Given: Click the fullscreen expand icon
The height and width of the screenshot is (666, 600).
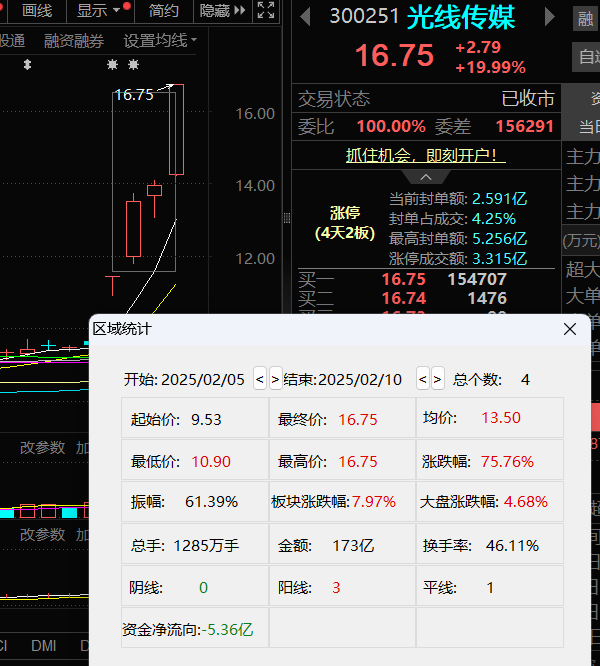Looking at the screenshot, I should [x=266, y=10].
